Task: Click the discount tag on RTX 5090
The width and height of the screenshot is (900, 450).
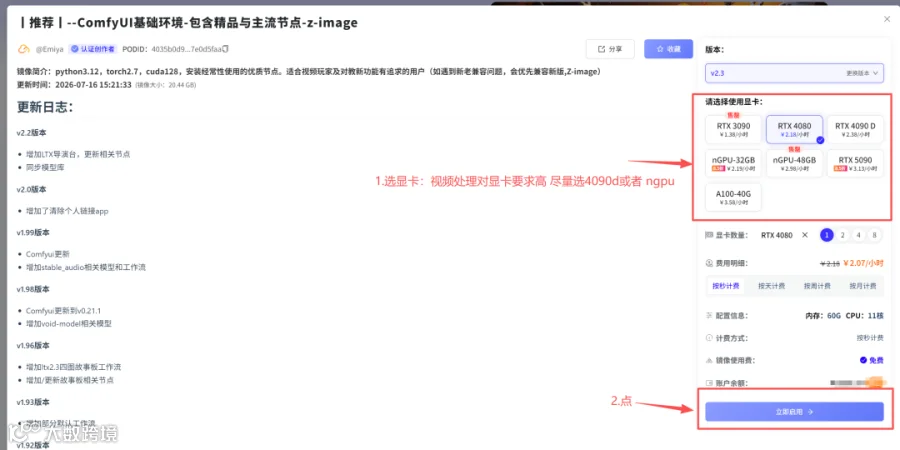Action: (840, 169)
